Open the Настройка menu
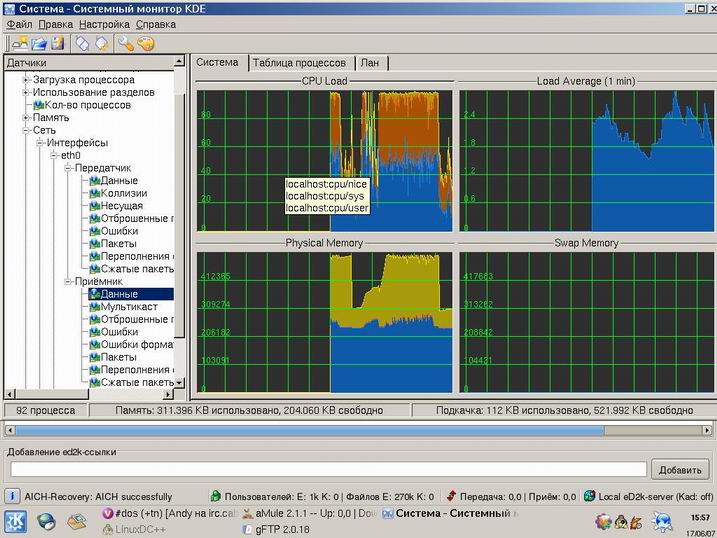Image resolution: width=717 pixels, height=538 pixels. pos(104,23)
